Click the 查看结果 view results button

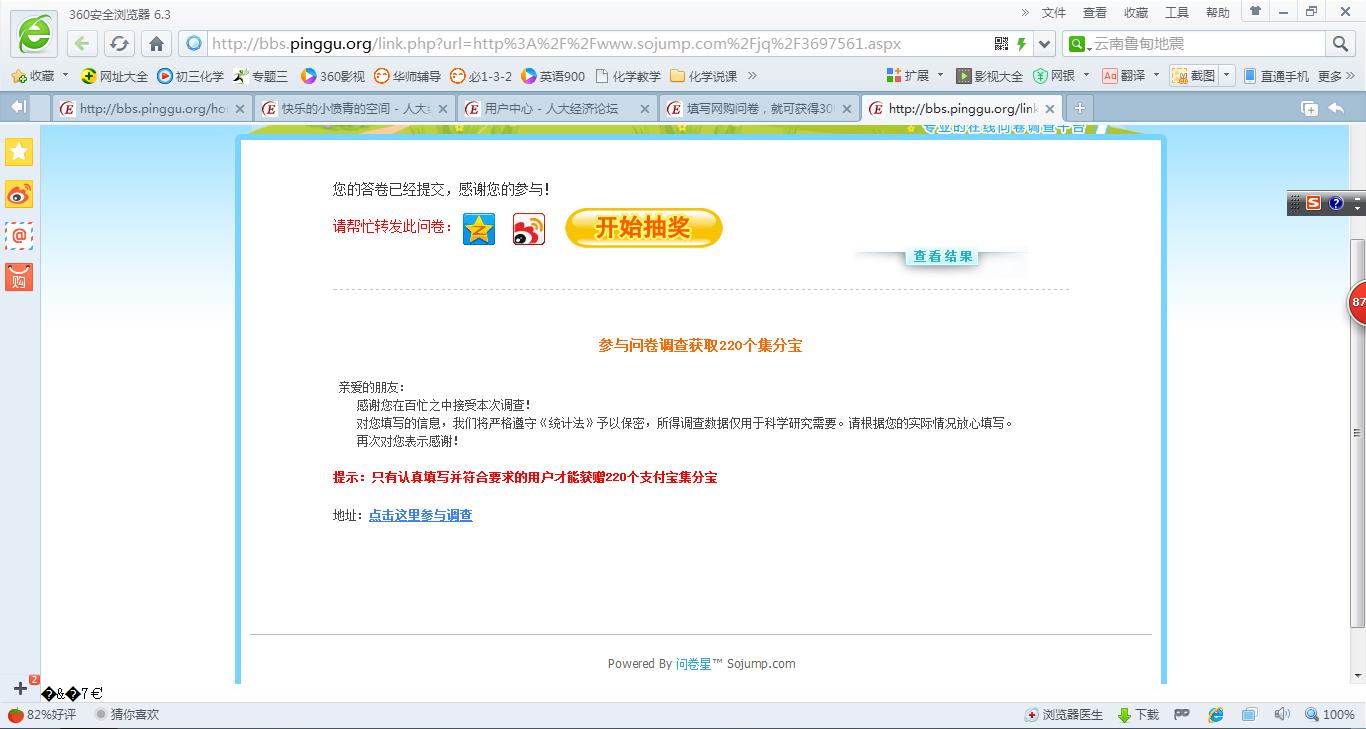click(943, 256)
